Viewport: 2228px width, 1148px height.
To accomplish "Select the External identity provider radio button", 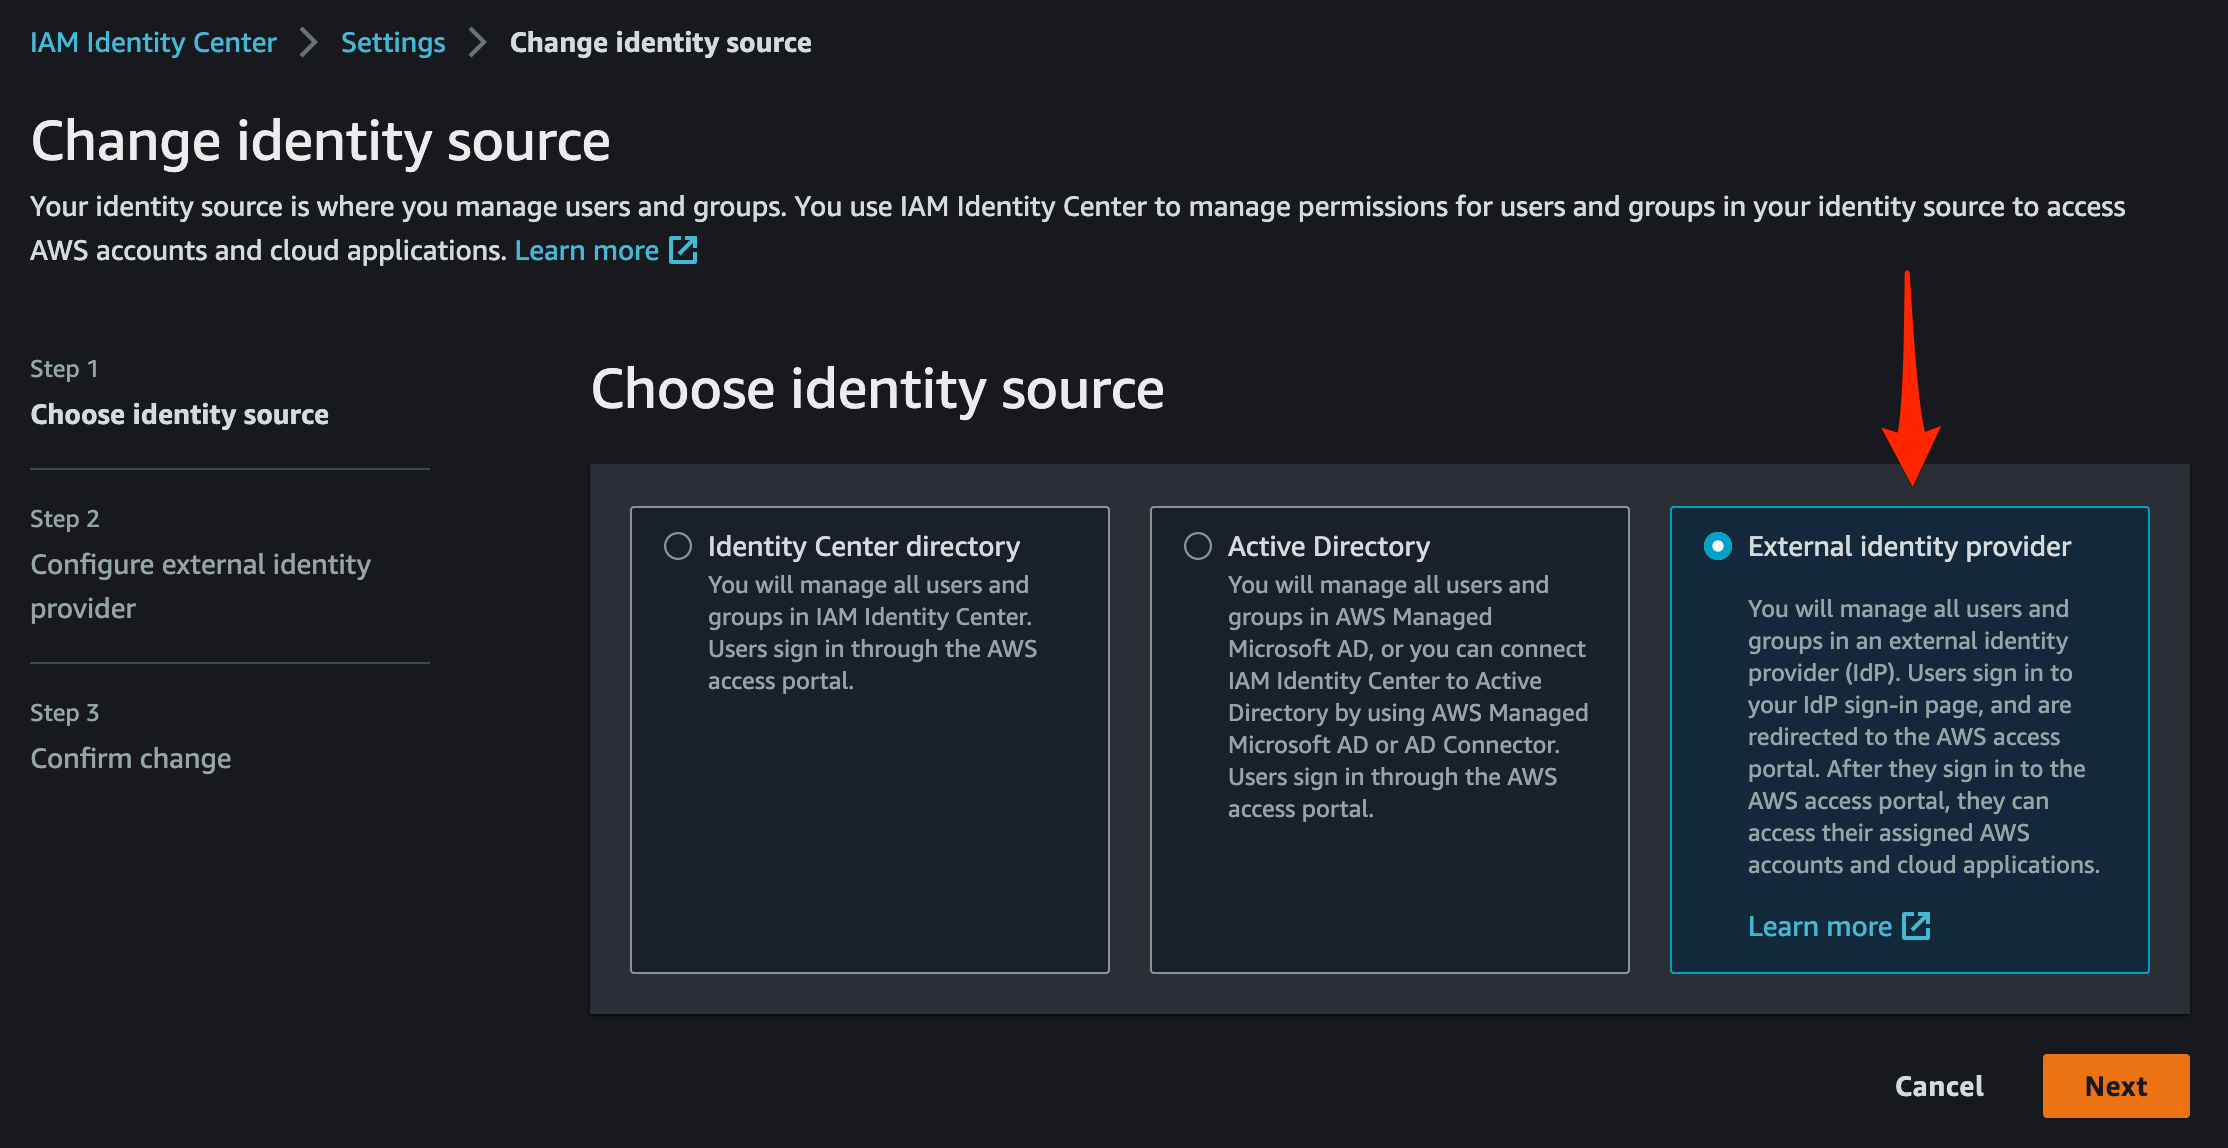I will point(1718,546).
